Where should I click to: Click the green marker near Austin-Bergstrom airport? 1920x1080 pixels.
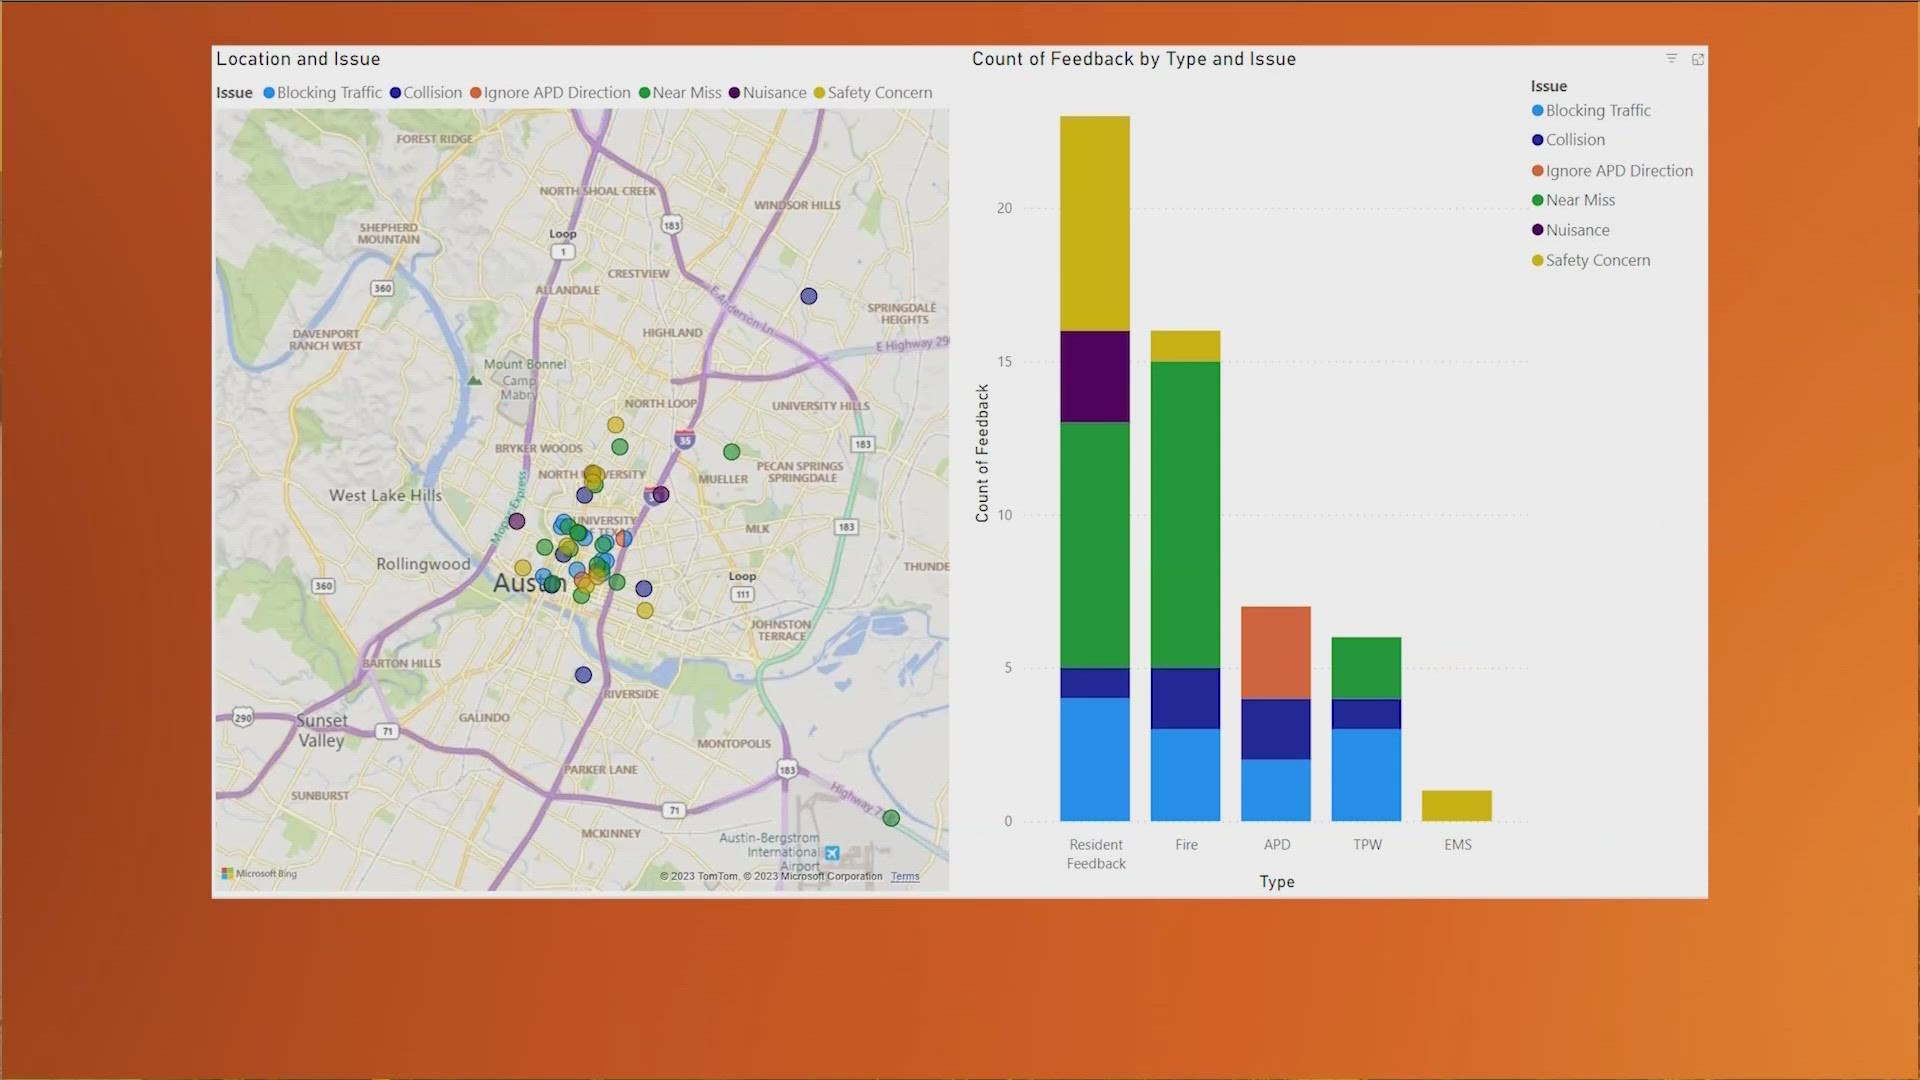891,818
